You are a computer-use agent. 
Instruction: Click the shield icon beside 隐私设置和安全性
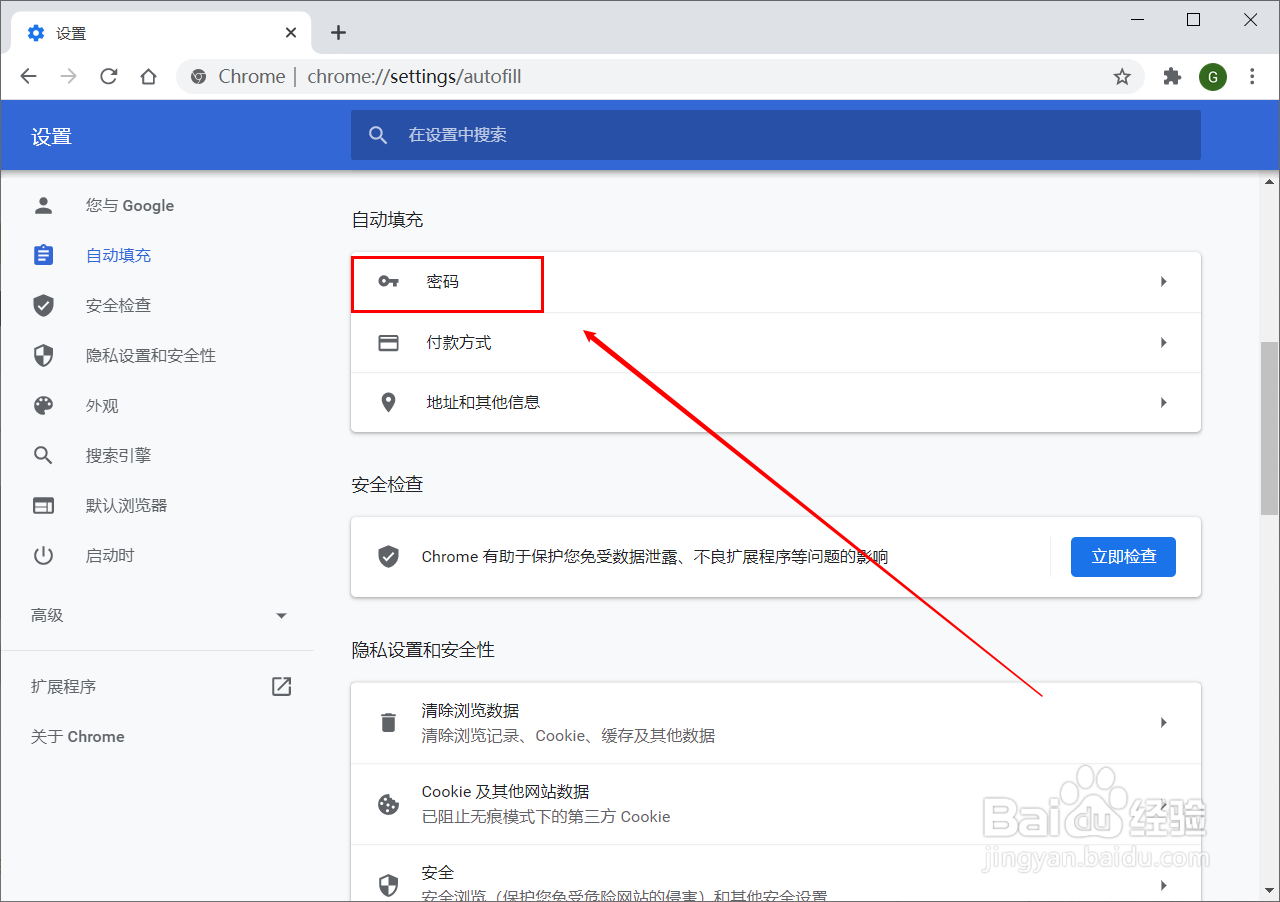pos(43,355)
